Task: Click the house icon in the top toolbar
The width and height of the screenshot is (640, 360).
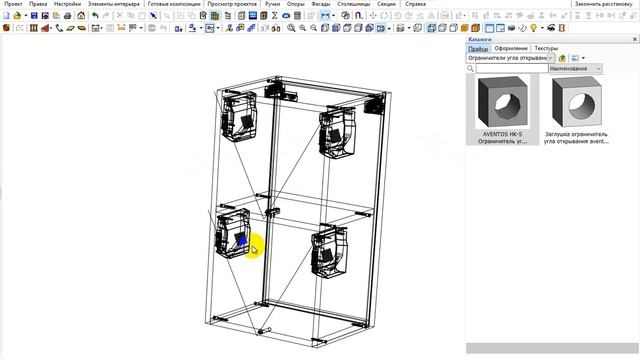Action: point(81,16)
